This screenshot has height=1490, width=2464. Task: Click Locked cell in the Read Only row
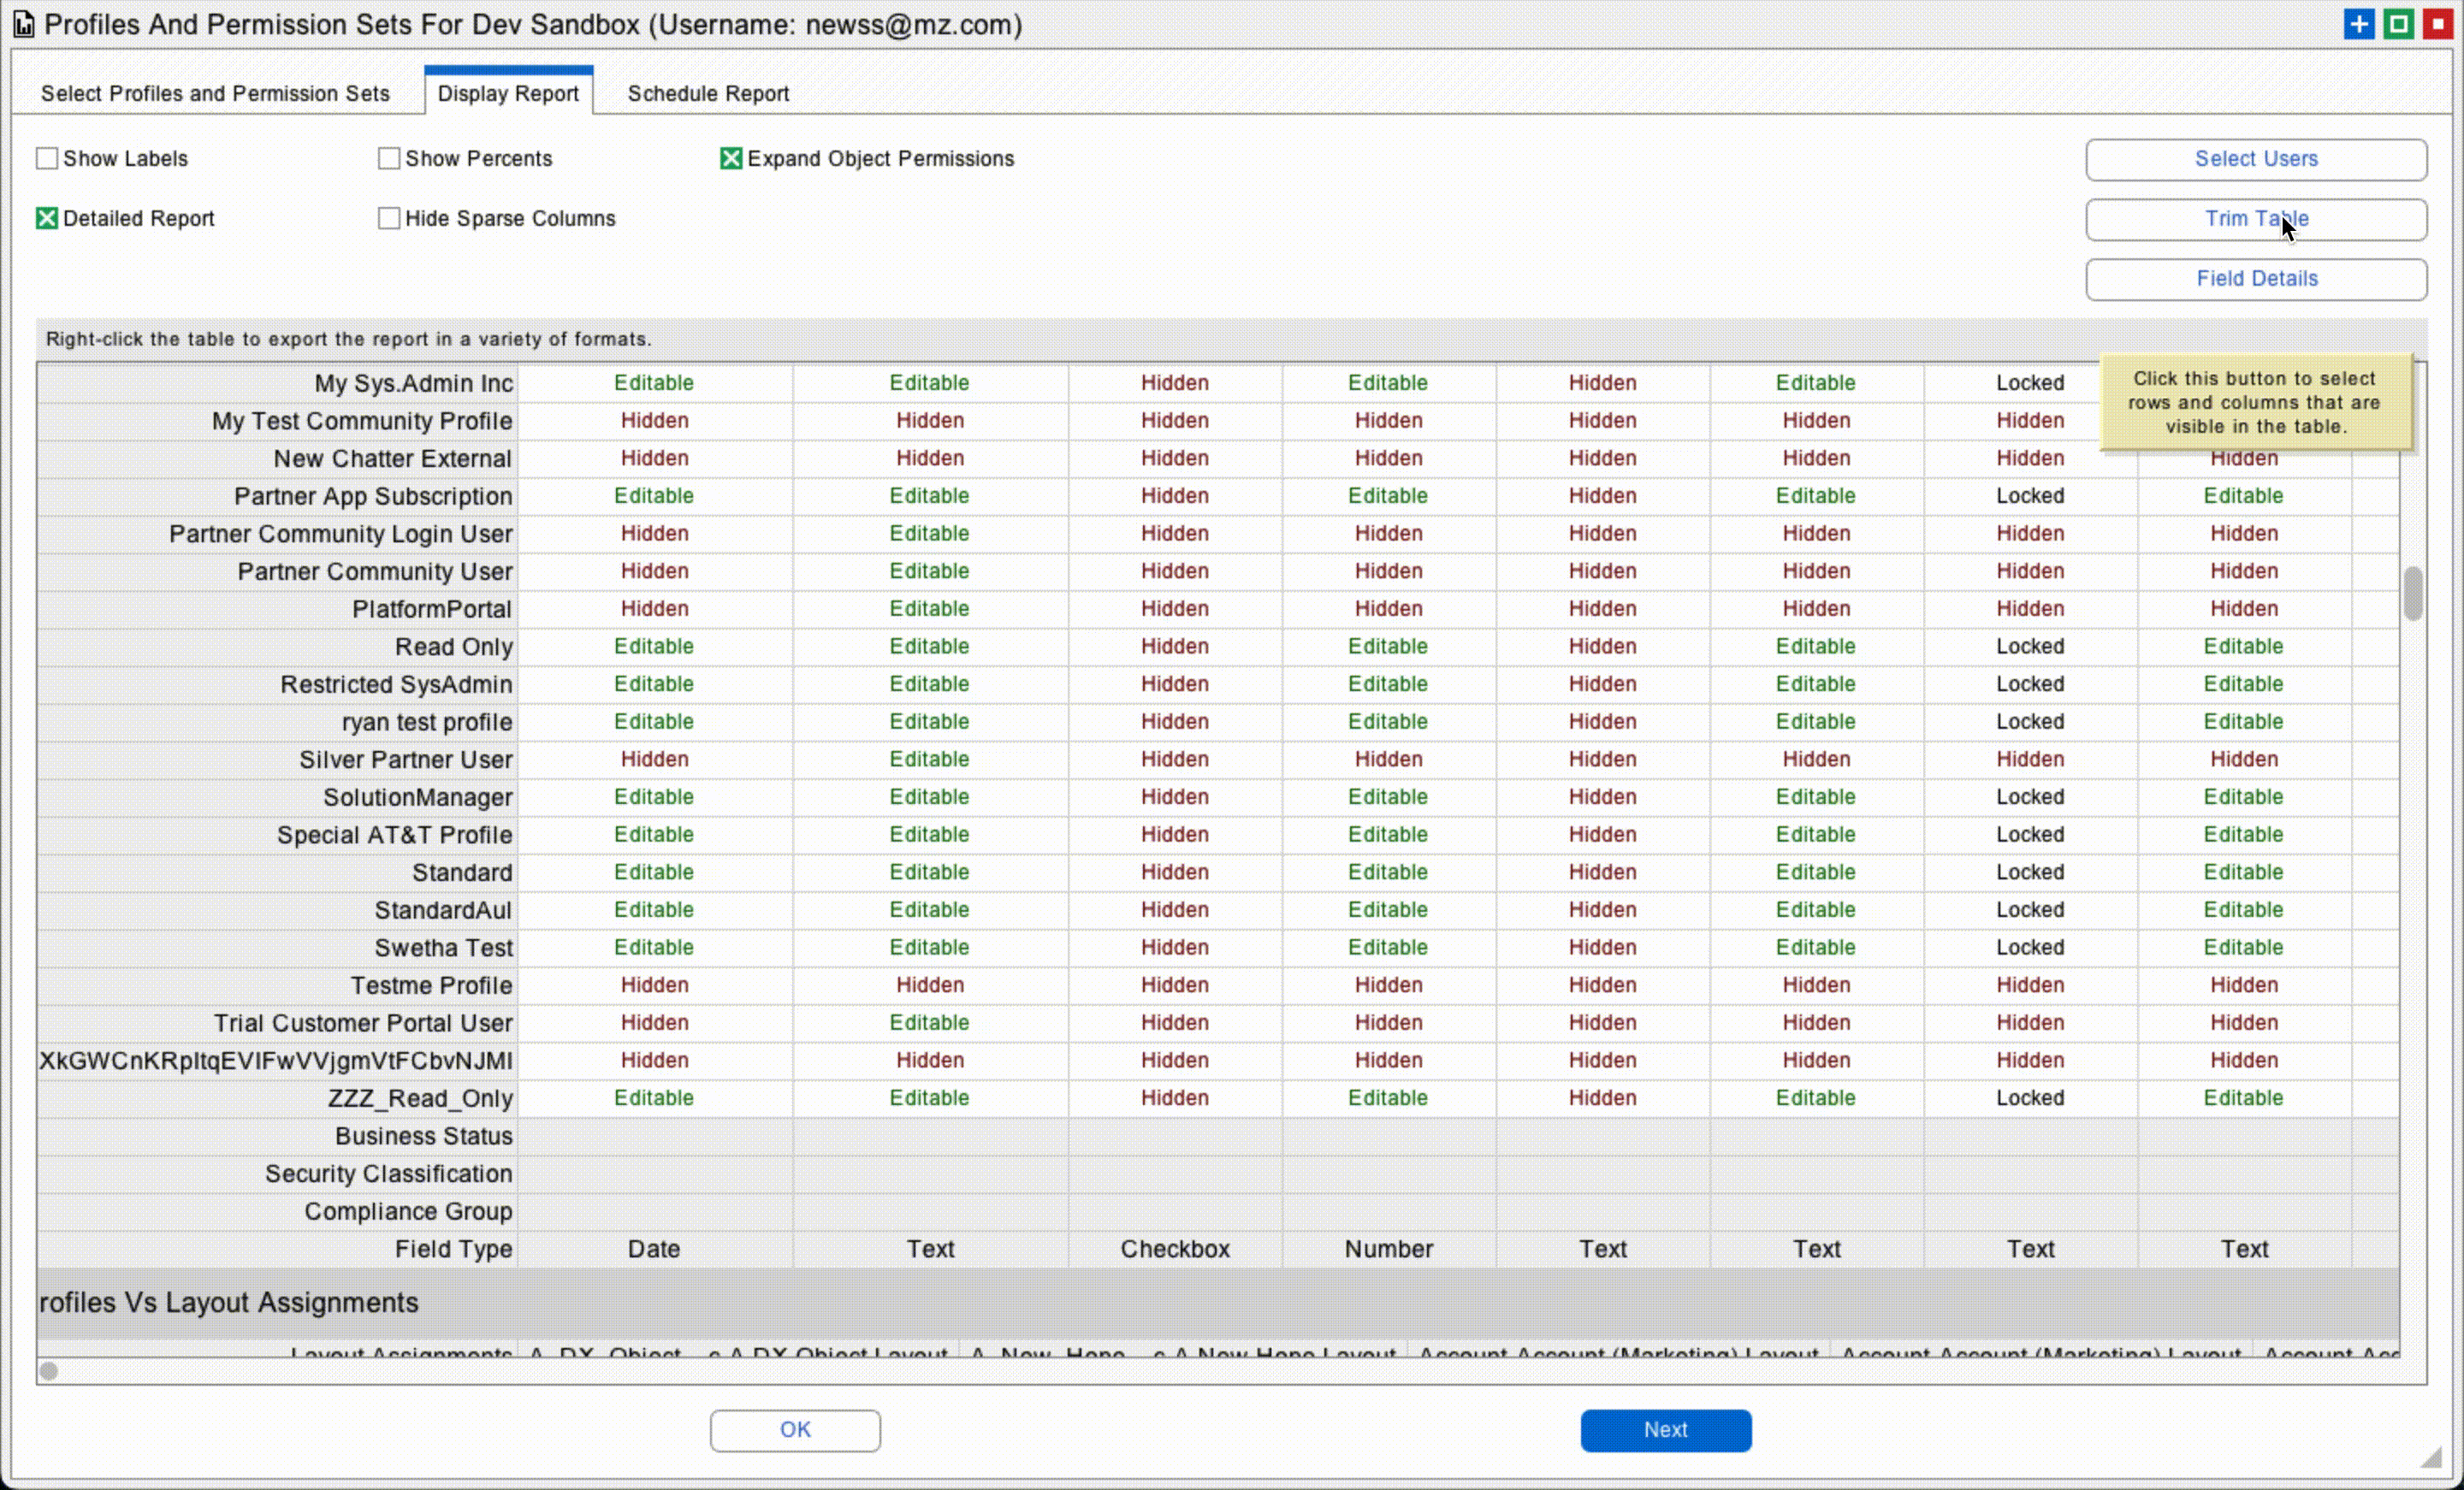pos(2030,647)
